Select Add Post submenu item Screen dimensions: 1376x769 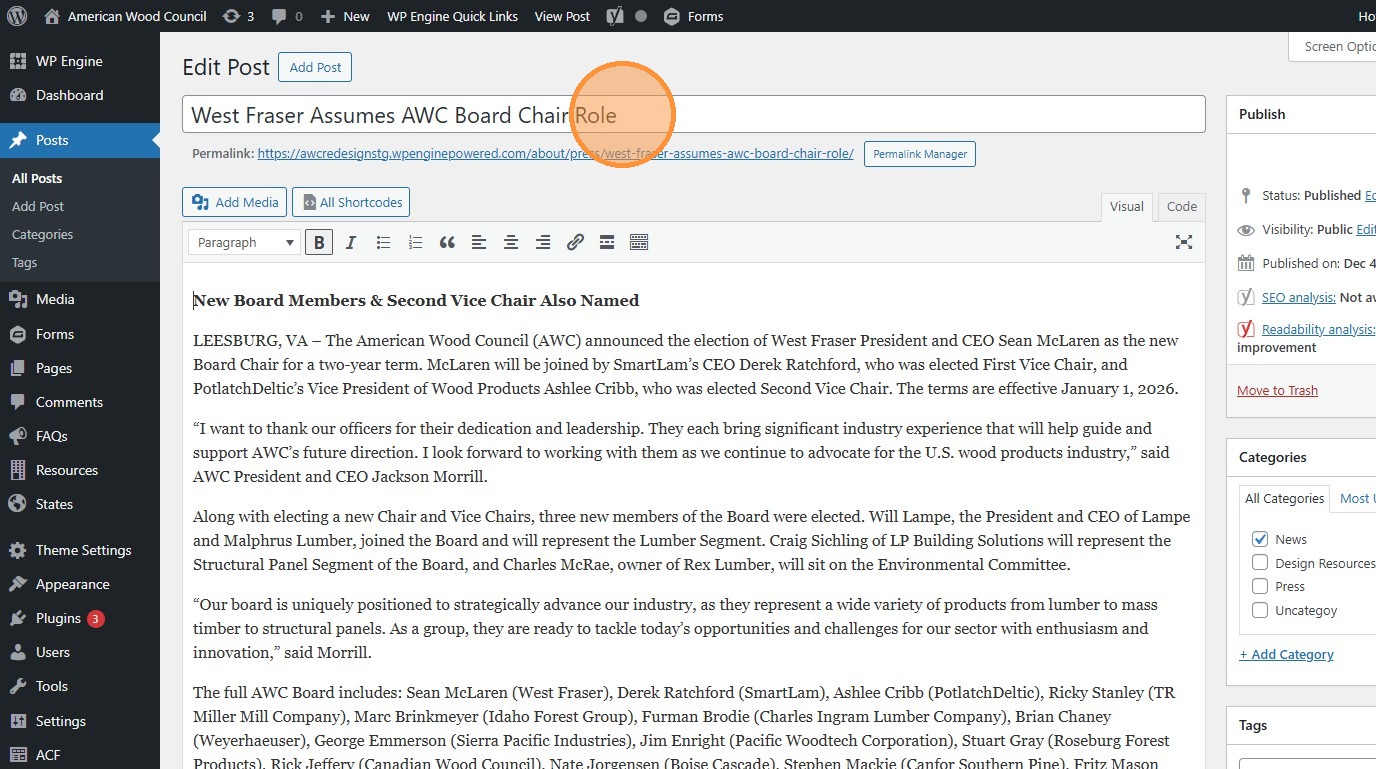[38, 206]
